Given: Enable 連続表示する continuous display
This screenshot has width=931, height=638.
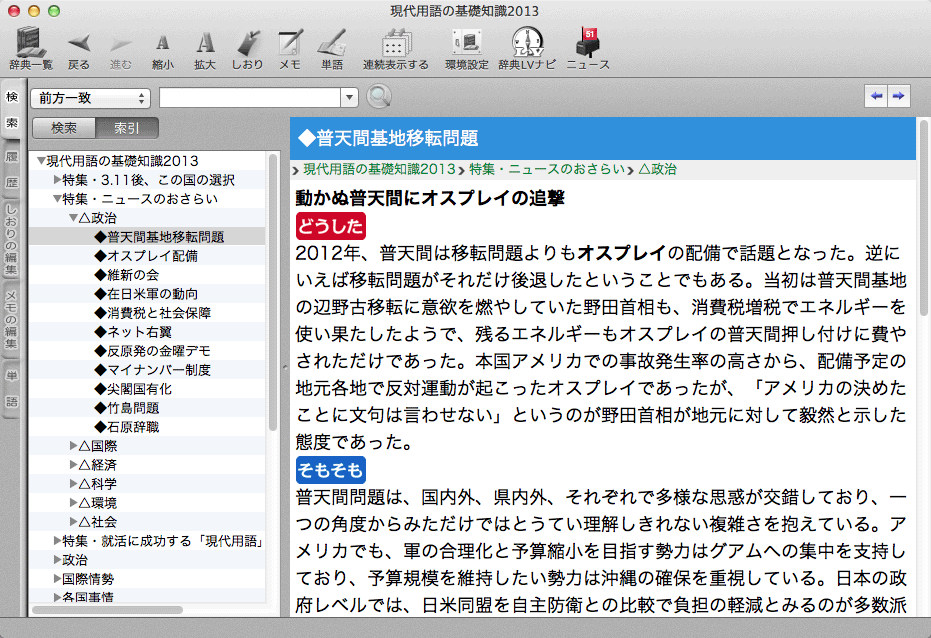Looking at the screenshot, I should [395, 49].
